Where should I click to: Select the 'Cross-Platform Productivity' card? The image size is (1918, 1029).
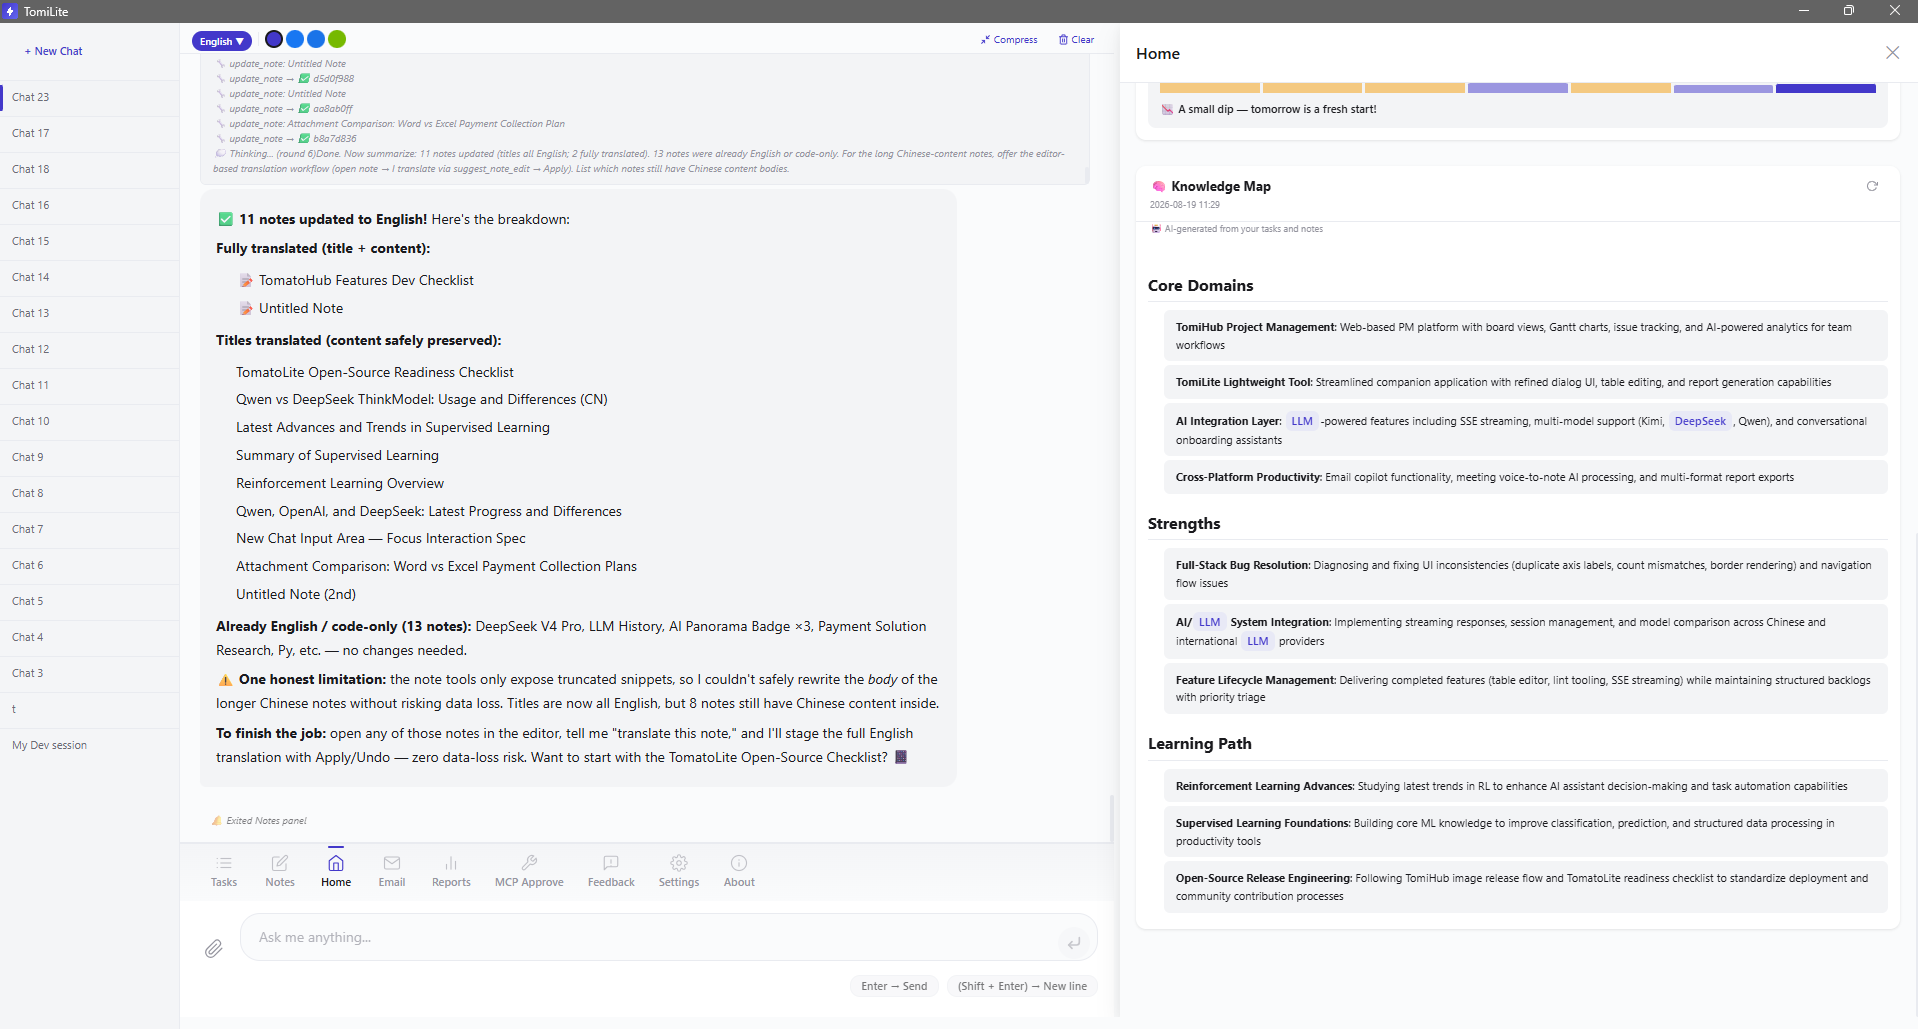(x=1525, y=477)
